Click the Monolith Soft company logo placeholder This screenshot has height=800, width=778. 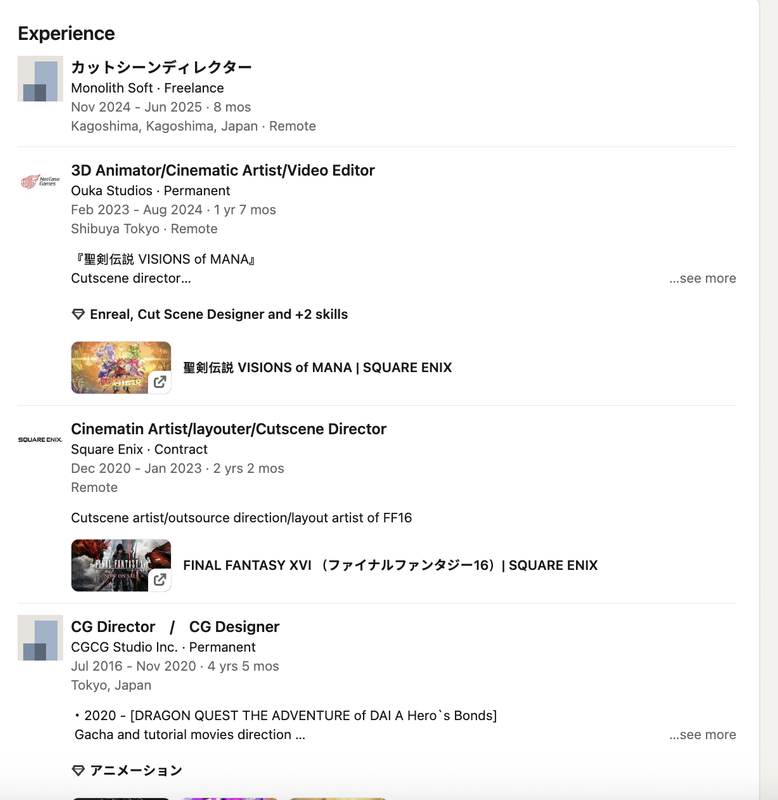pos(40,79)
